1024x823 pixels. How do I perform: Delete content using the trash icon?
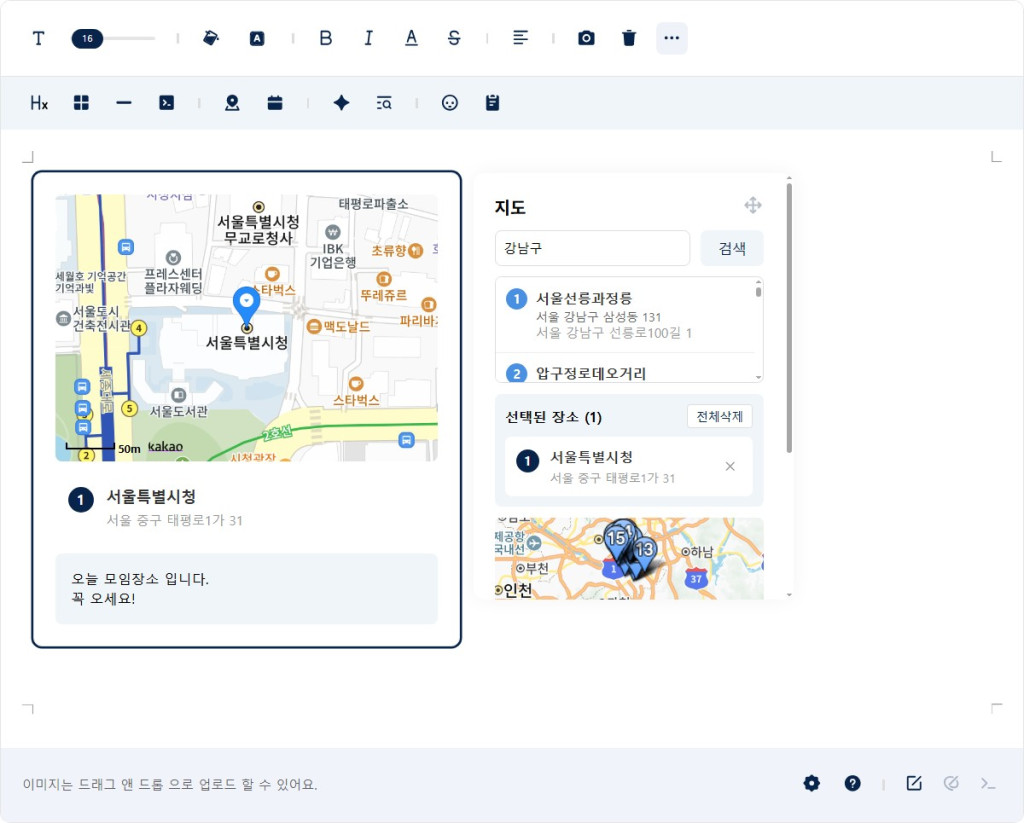click(x=628, y=38)
